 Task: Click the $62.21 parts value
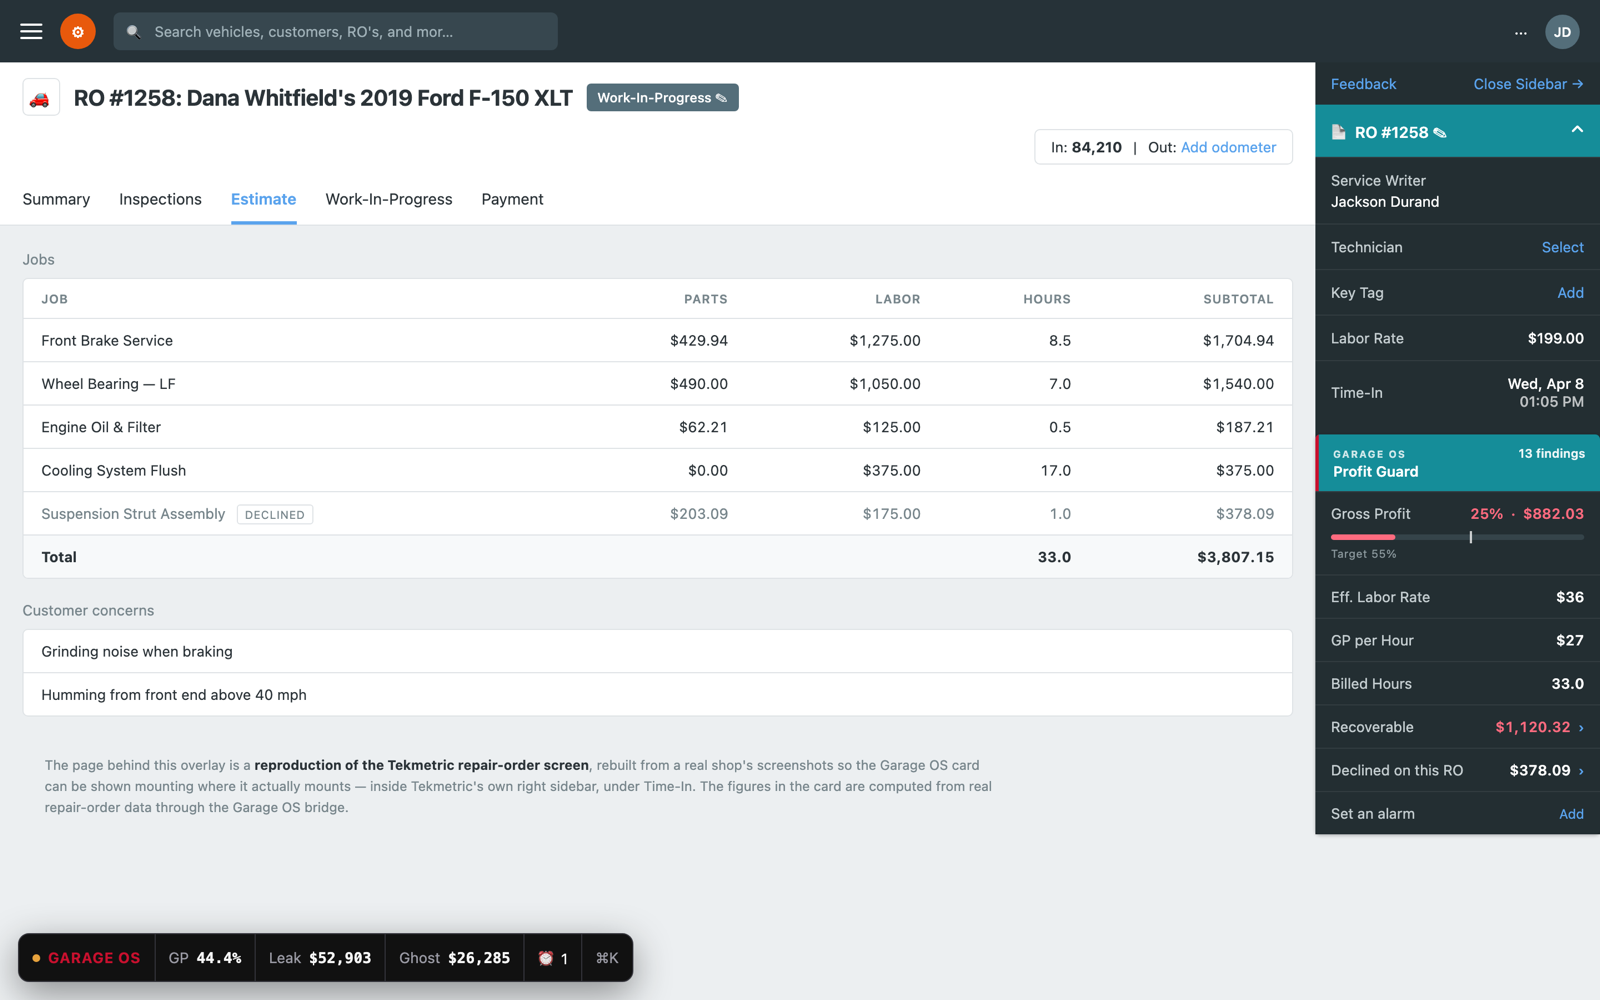(703, 427)
